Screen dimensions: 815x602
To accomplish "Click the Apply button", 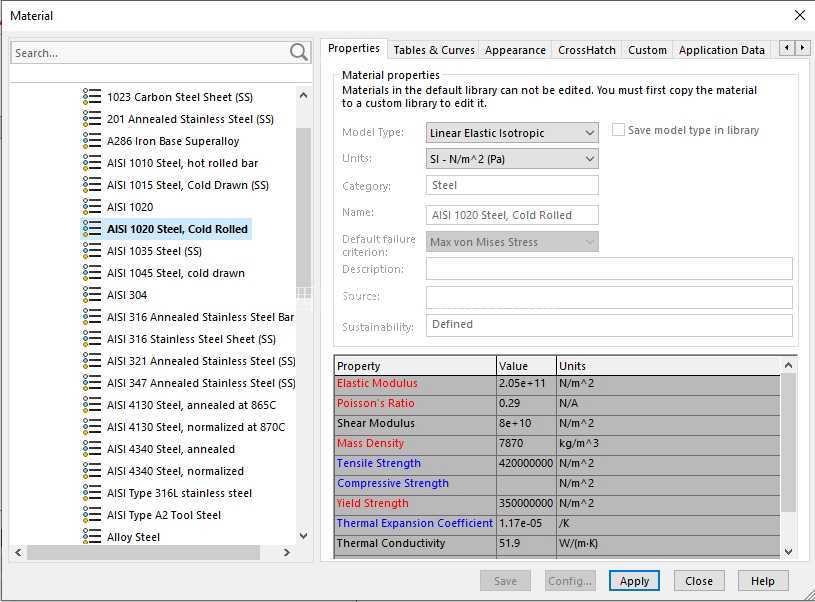I will click(x=634, y=581).
